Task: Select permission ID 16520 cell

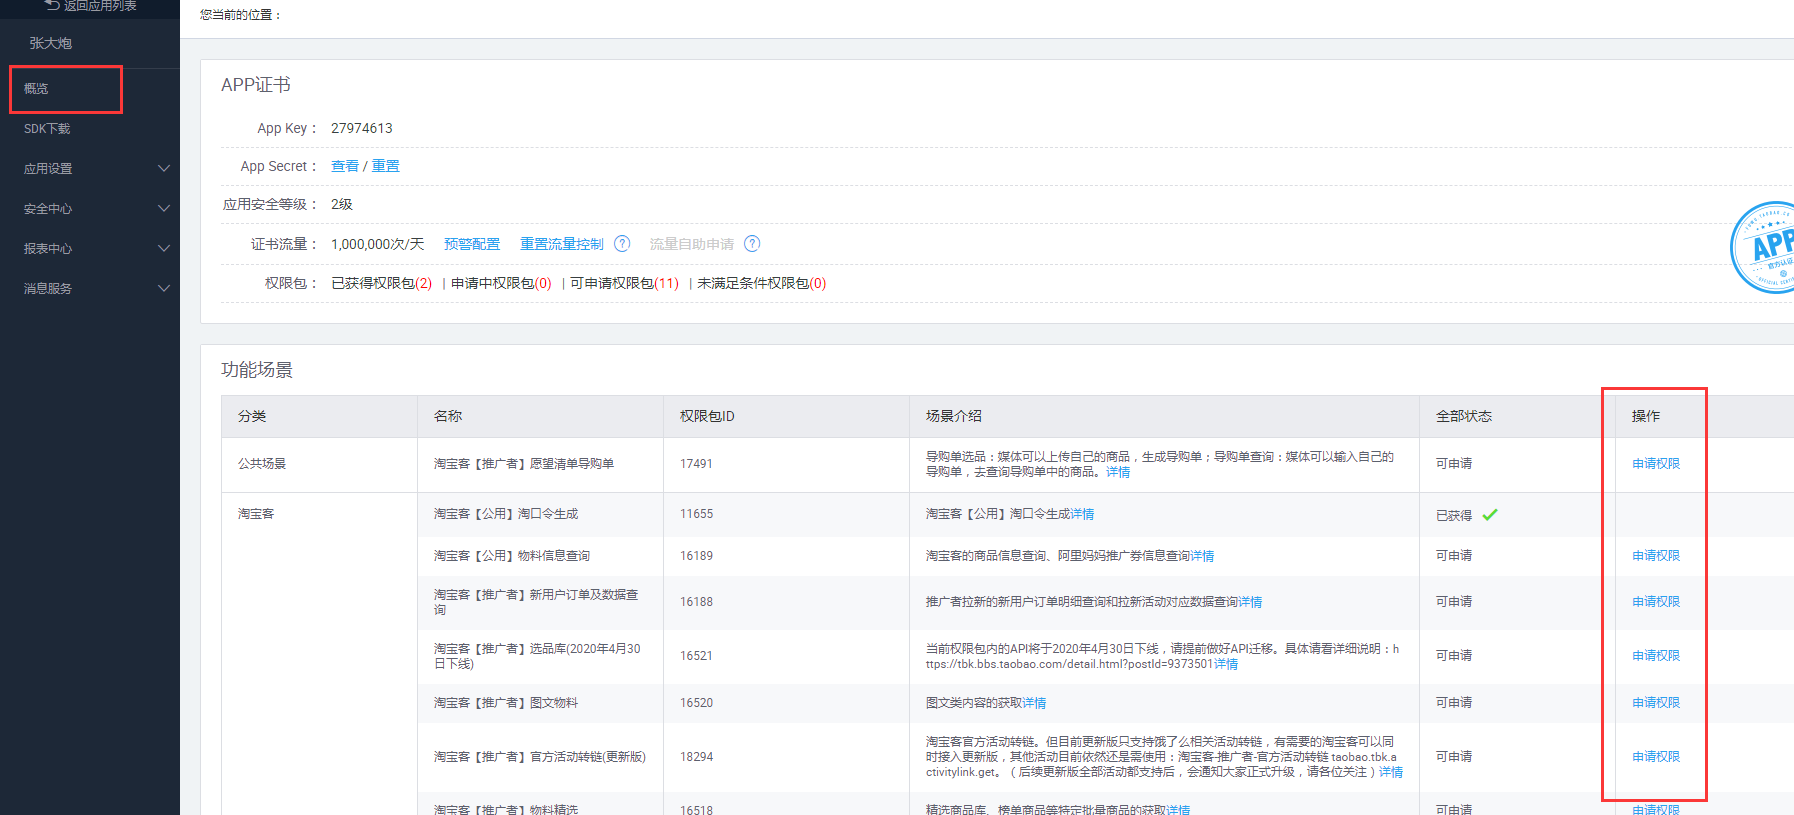Action: [x=696, y=703]
